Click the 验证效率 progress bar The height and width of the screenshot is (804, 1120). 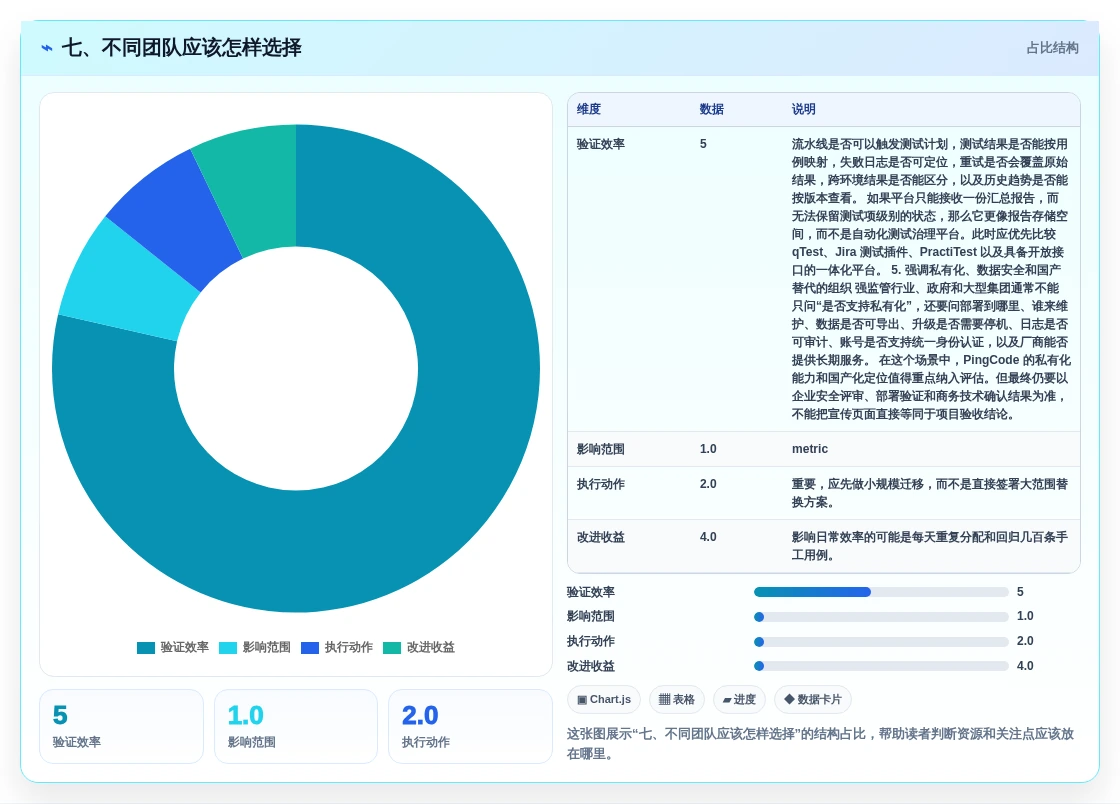881,592
